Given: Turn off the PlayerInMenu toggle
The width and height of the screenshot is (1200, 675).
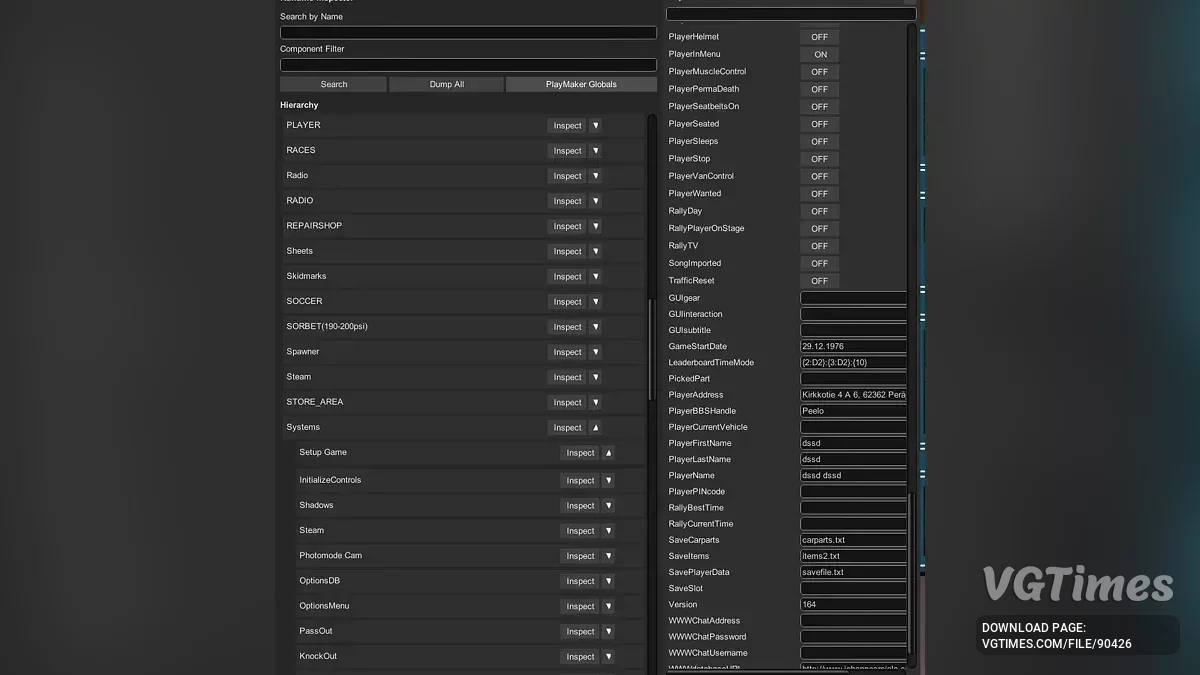Looking at the screenshot, I should [818, 54].
